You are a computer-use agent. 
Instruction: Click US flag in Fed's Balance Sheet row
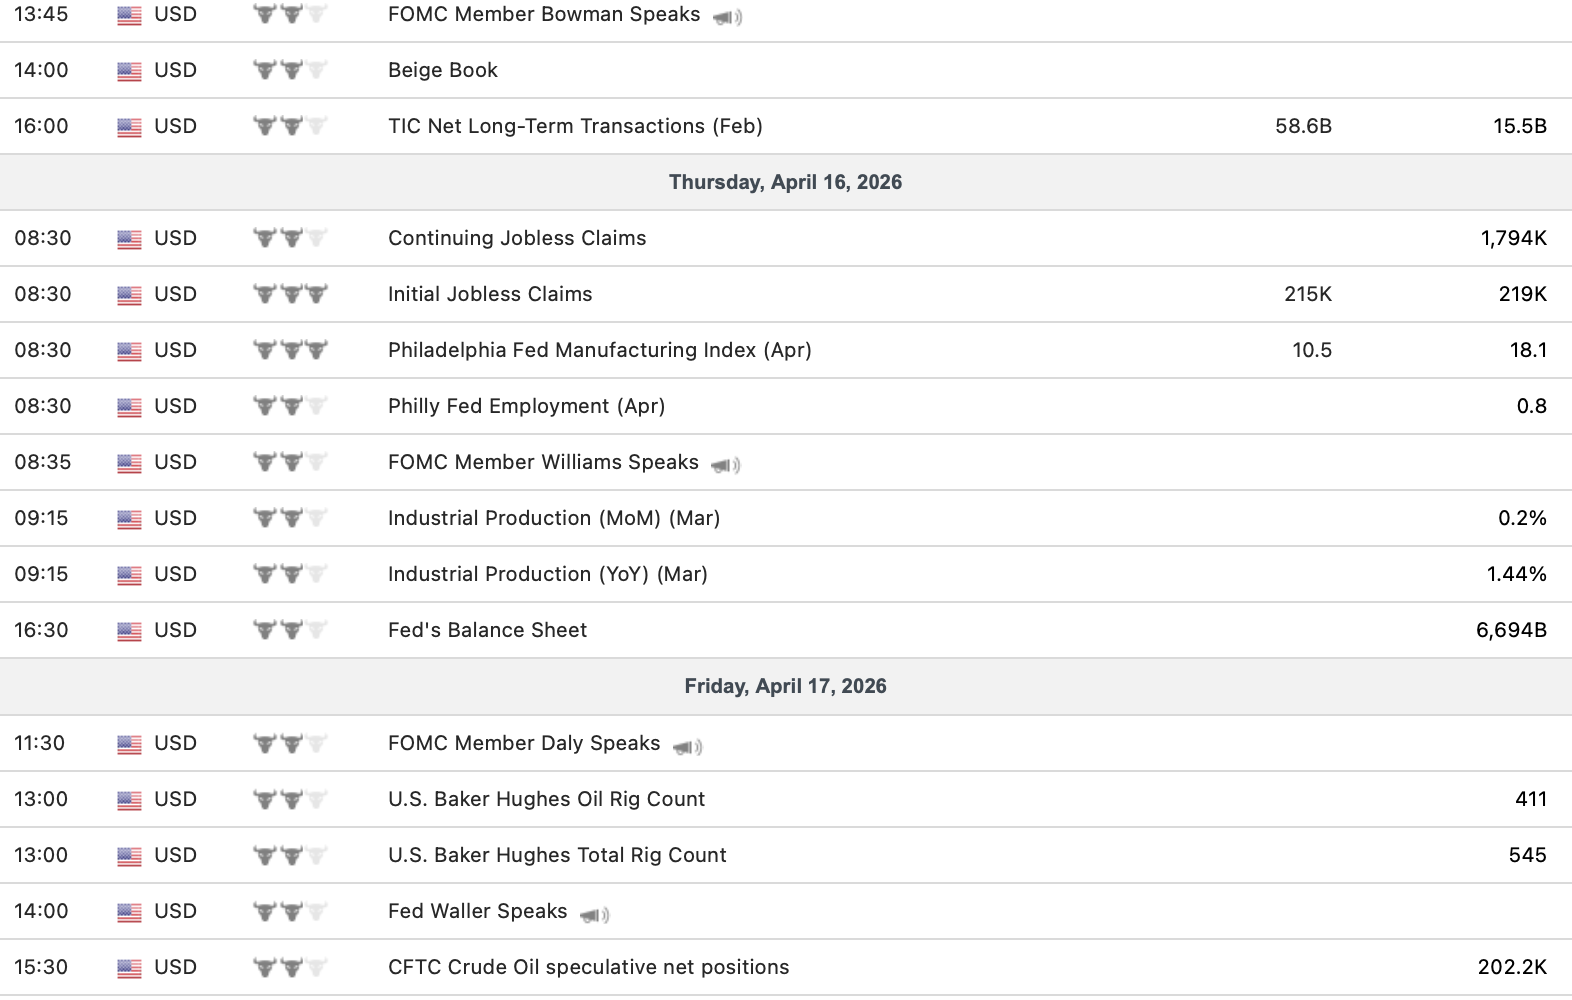[129, 631]
